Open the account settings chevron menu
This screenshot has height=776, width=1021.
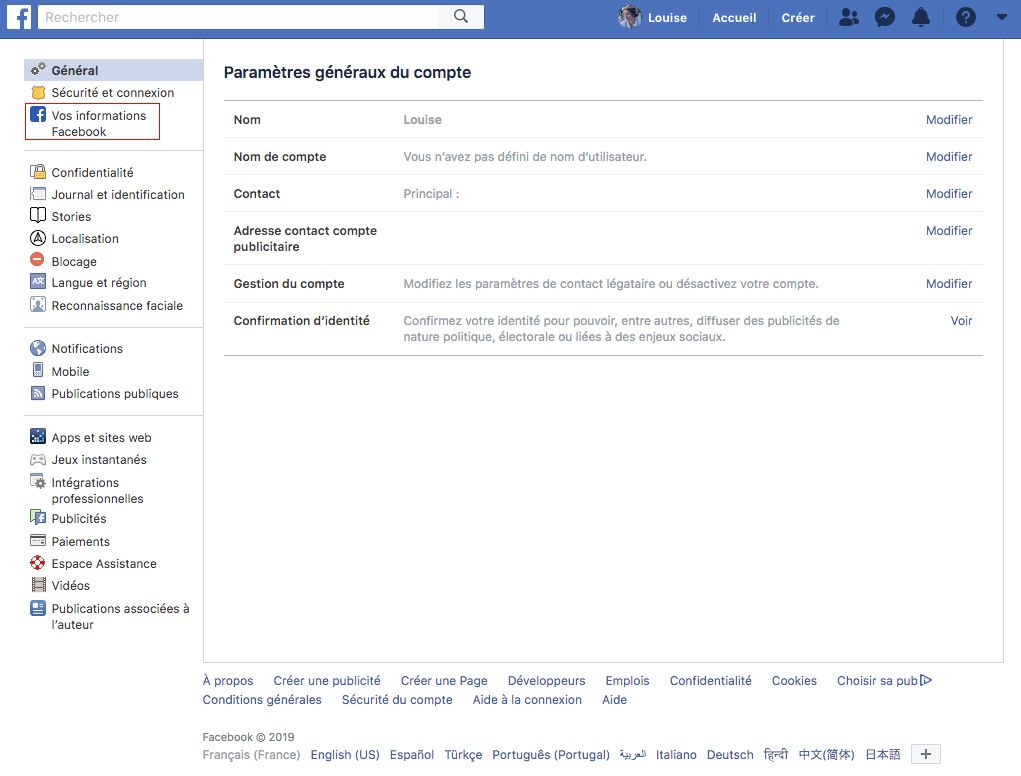click(x=1001, y=17)
